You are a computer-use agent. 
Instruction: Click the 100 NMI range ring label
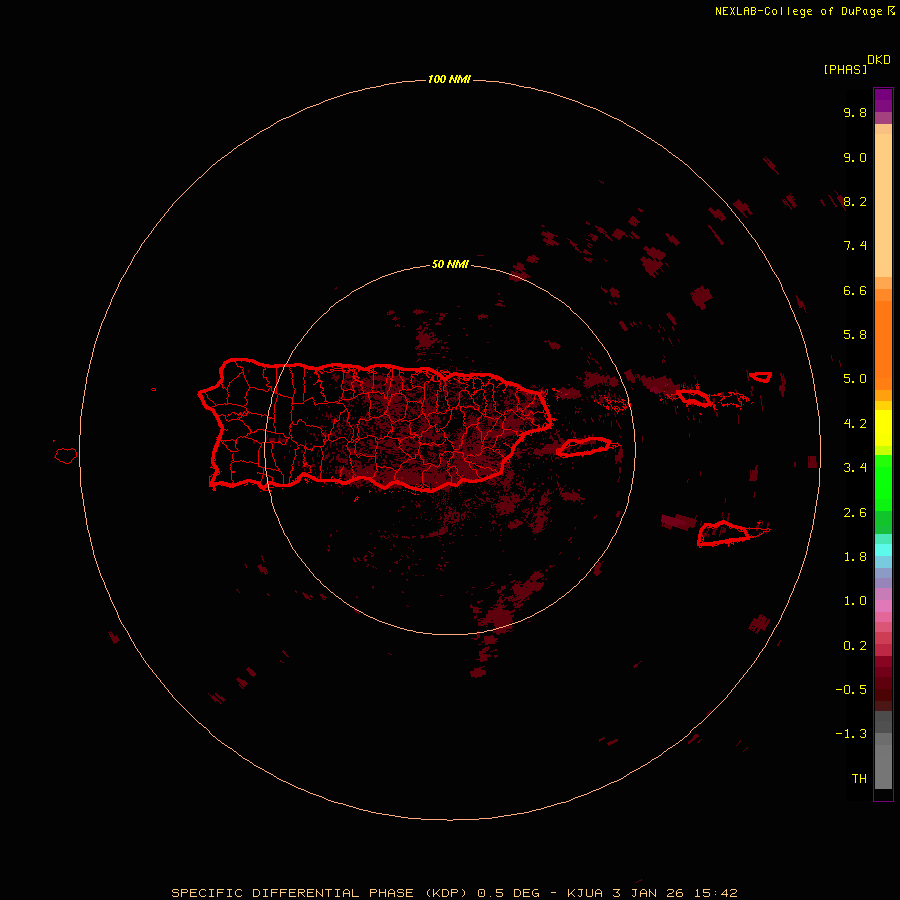(x=449, y=79)
